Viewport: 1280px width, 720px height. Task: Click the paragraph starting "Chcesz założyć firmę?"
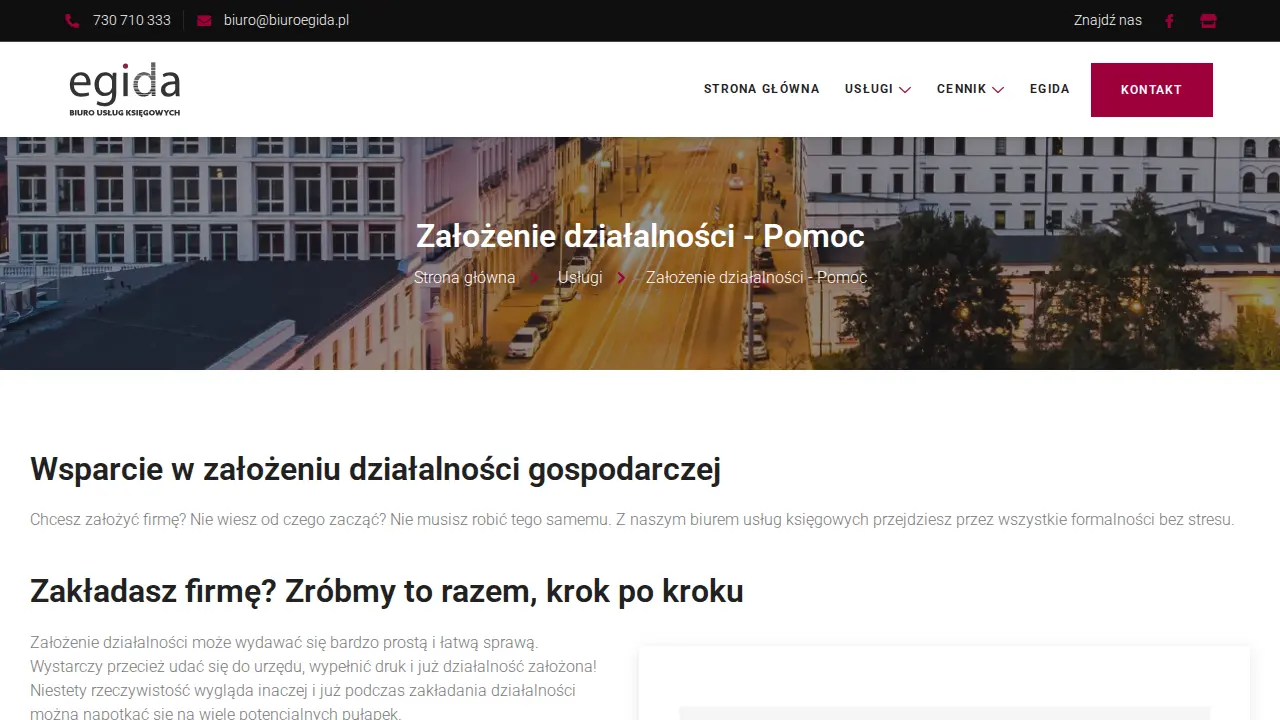632,519
